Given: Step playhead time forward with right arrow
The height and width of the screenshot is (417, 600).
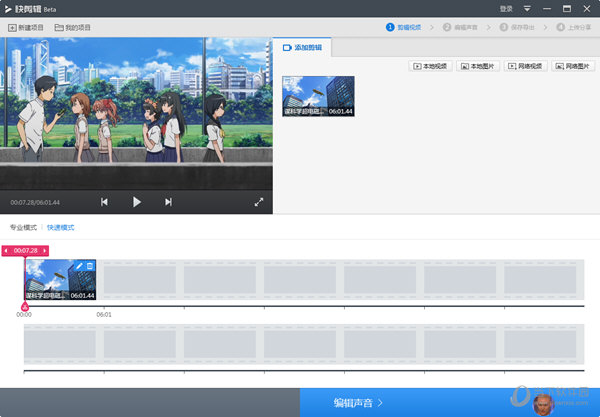Looking at the screenshot, I should 45,251.
